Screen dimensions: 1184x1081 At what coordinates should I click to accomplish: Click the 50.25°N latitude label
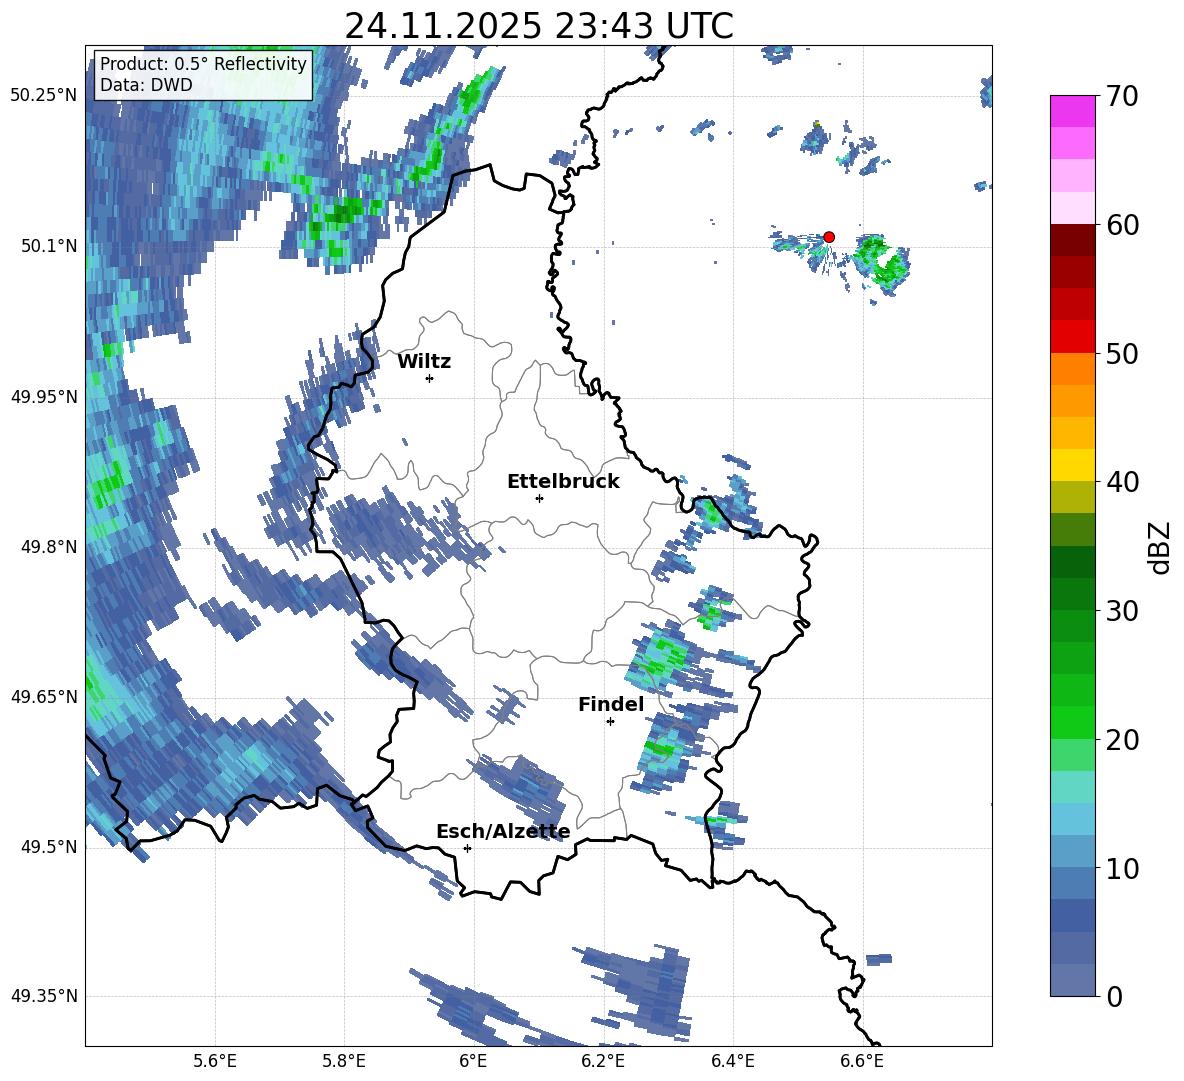click(44, 96)
